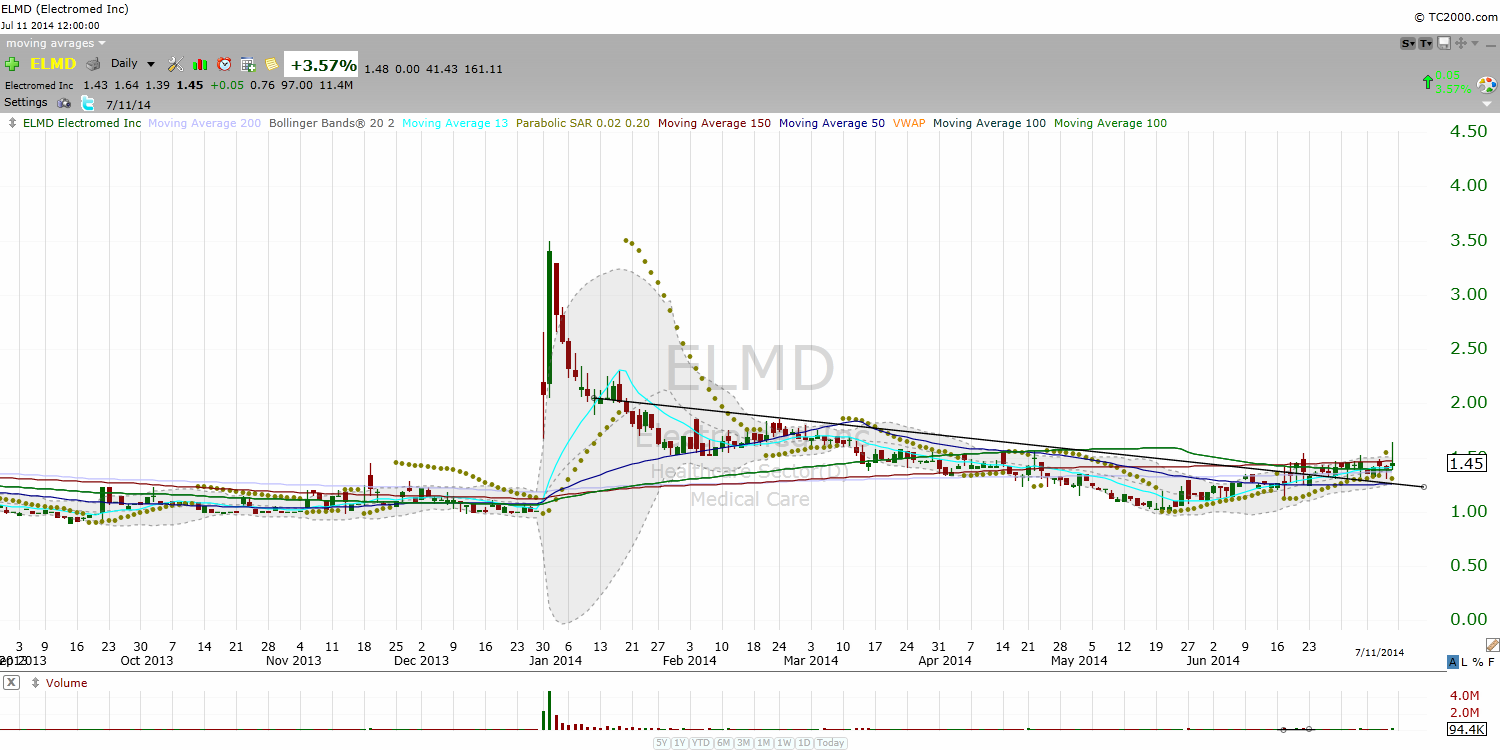
Task: Switch to the 1D time range
Action: pos(804,743)
